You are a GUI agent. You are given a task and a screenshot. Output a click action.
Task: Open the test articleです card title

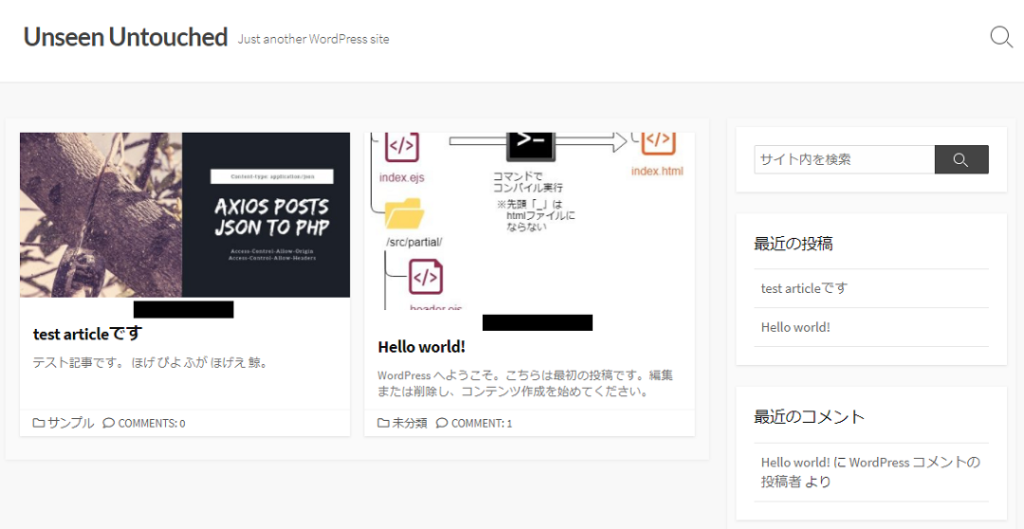coord(88,334)
